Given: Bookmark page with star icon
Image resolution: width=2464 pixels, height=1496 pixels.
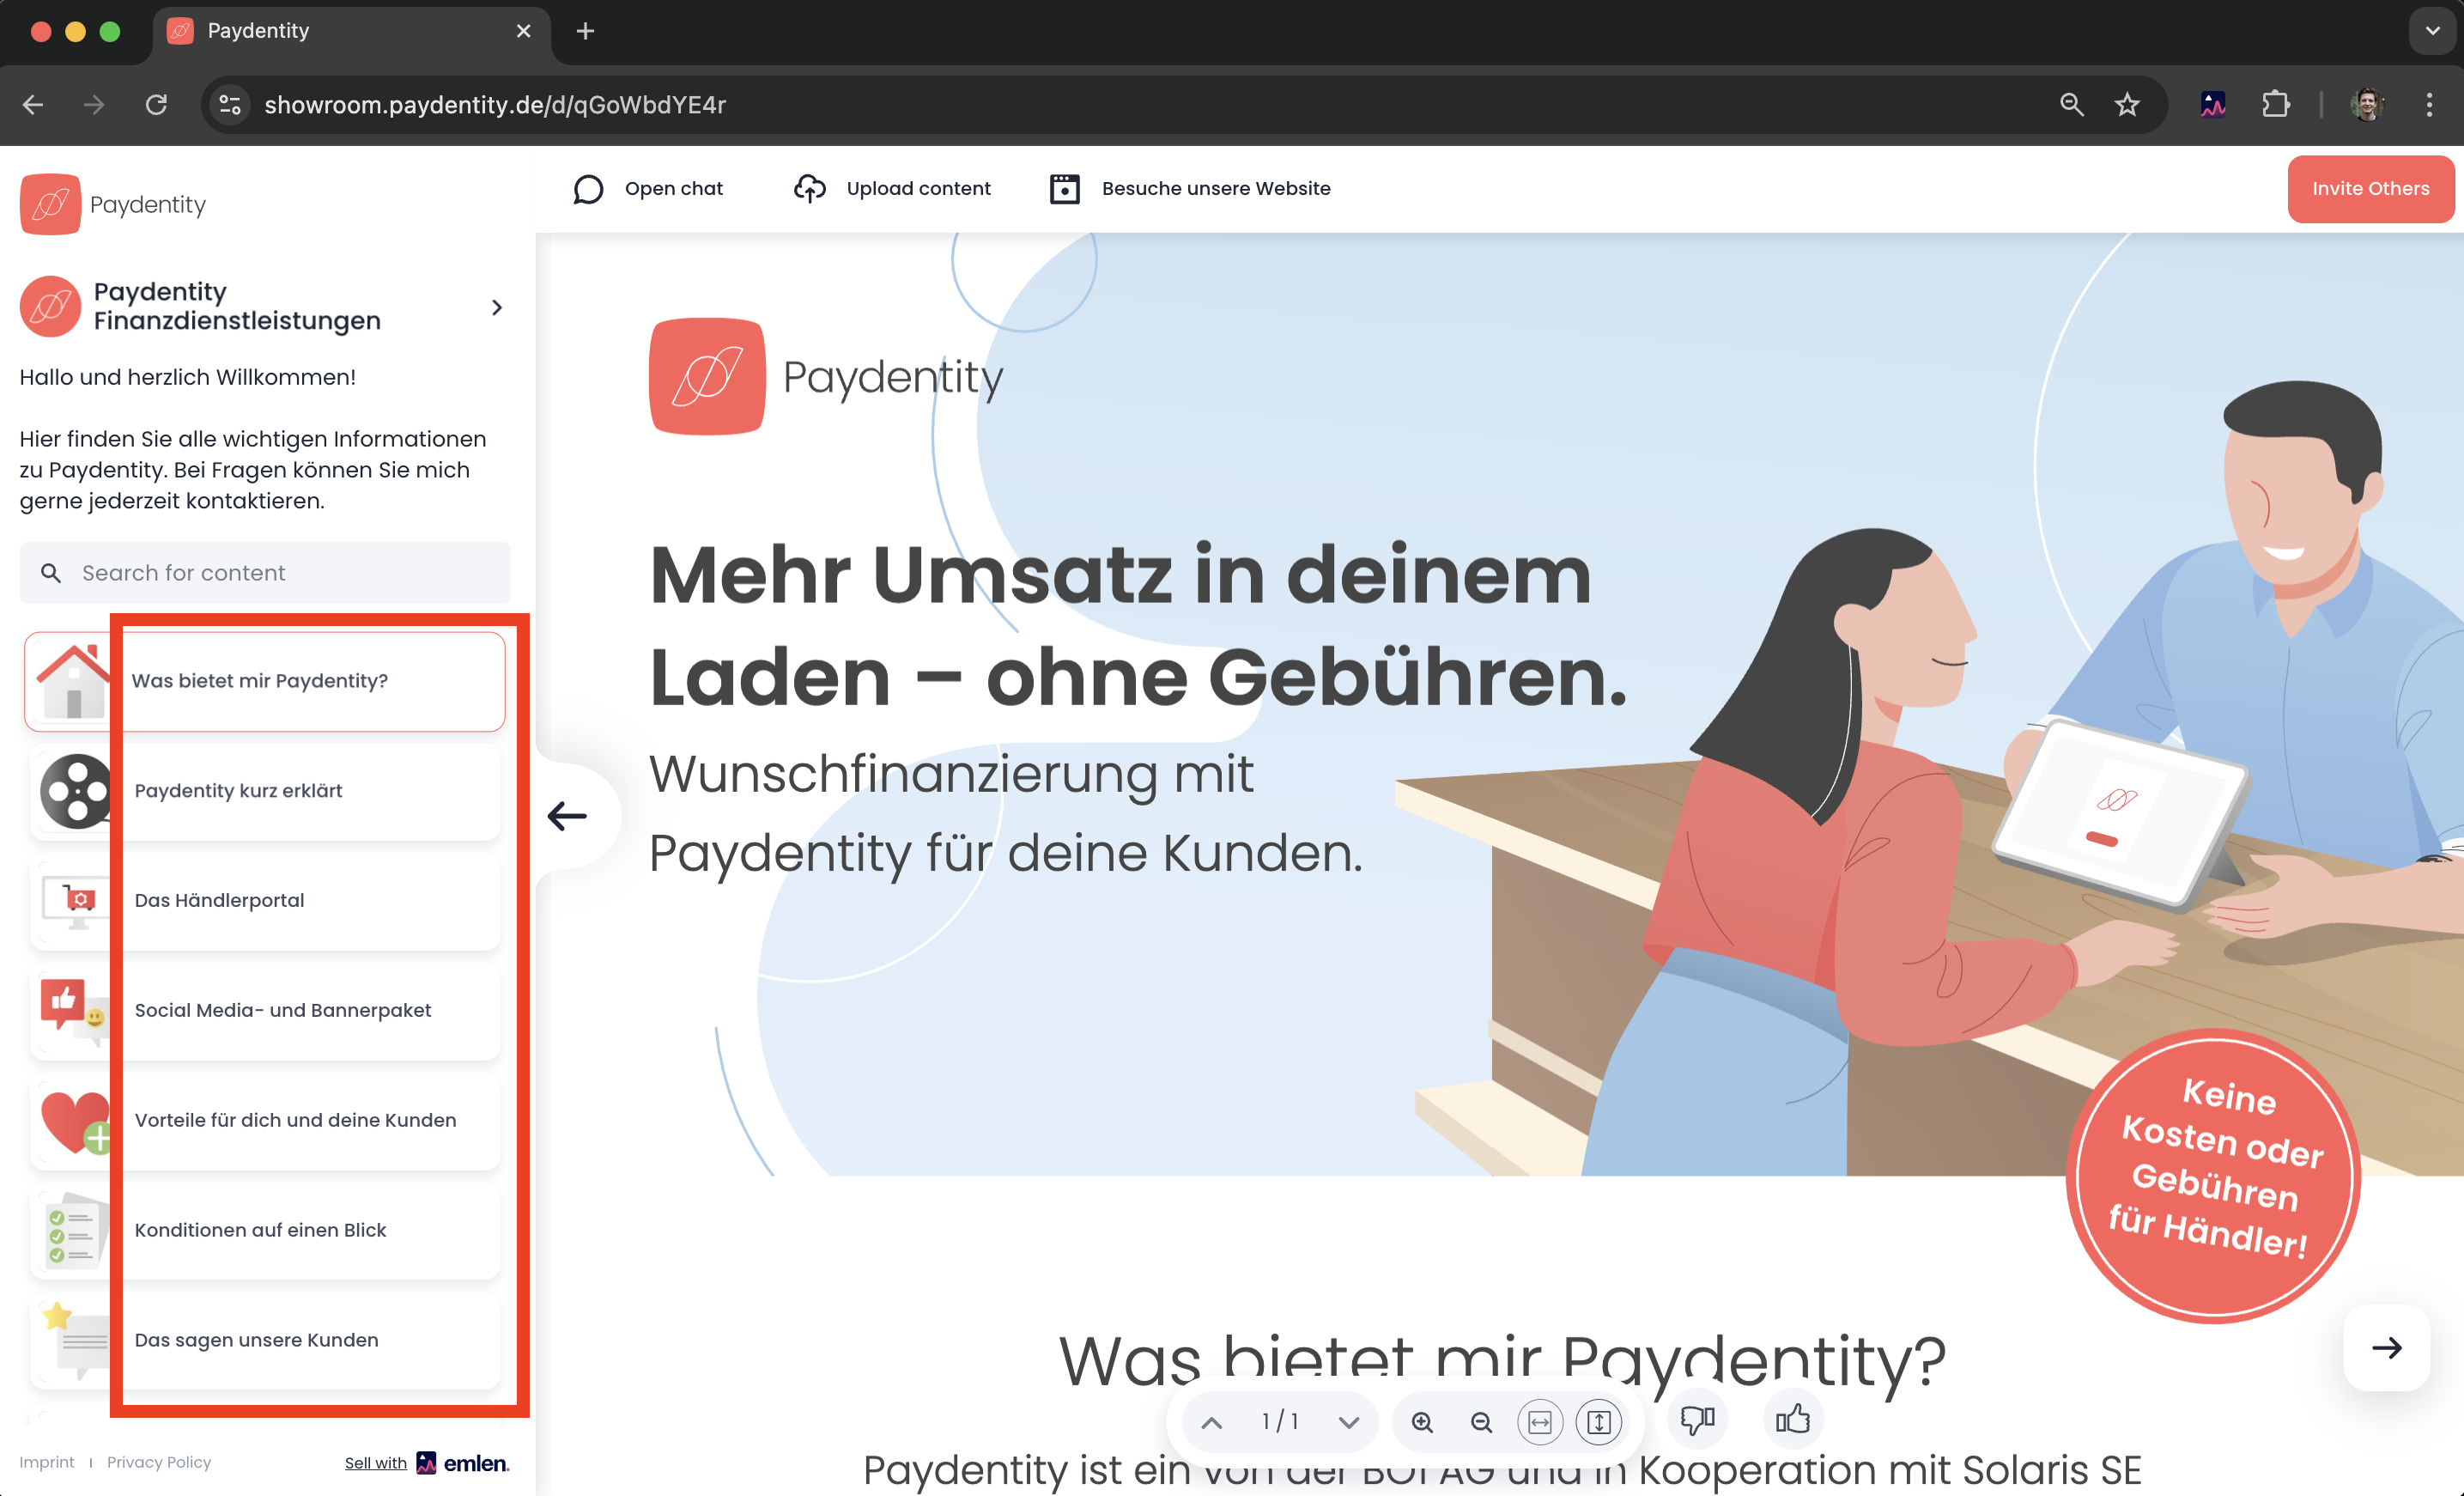Looking at the screenshot, I should (2127, 105).
